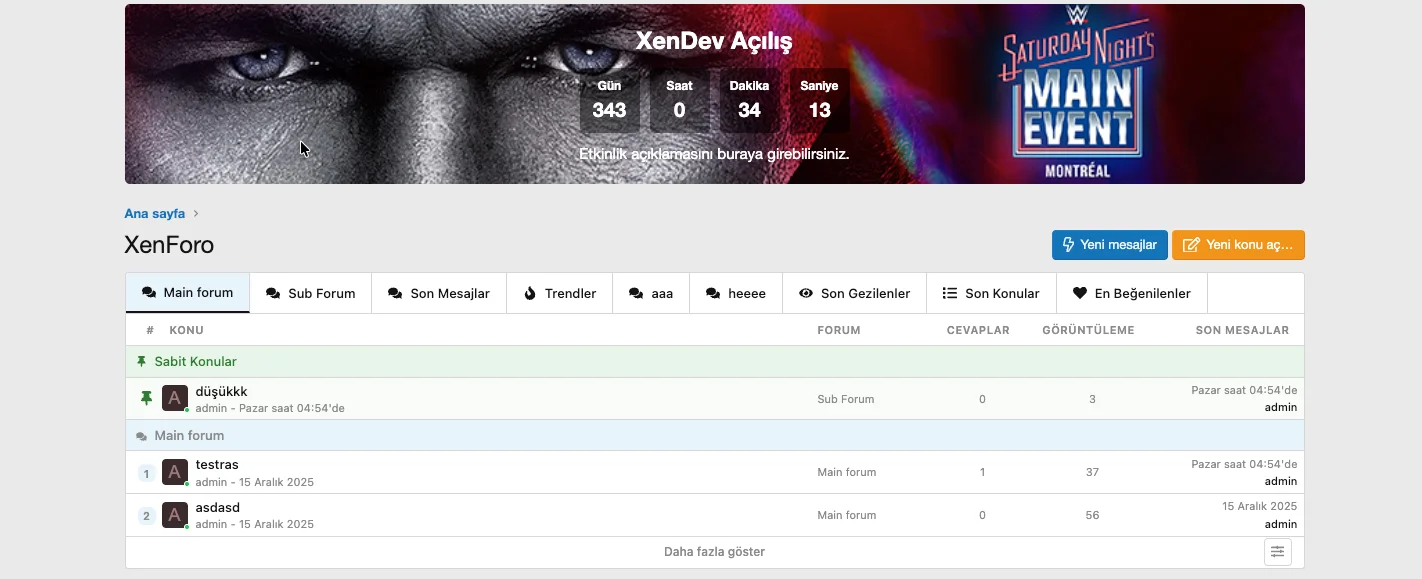
Task: Select the heeee tab
Action: pyautogui.click(x=735, y=293)
